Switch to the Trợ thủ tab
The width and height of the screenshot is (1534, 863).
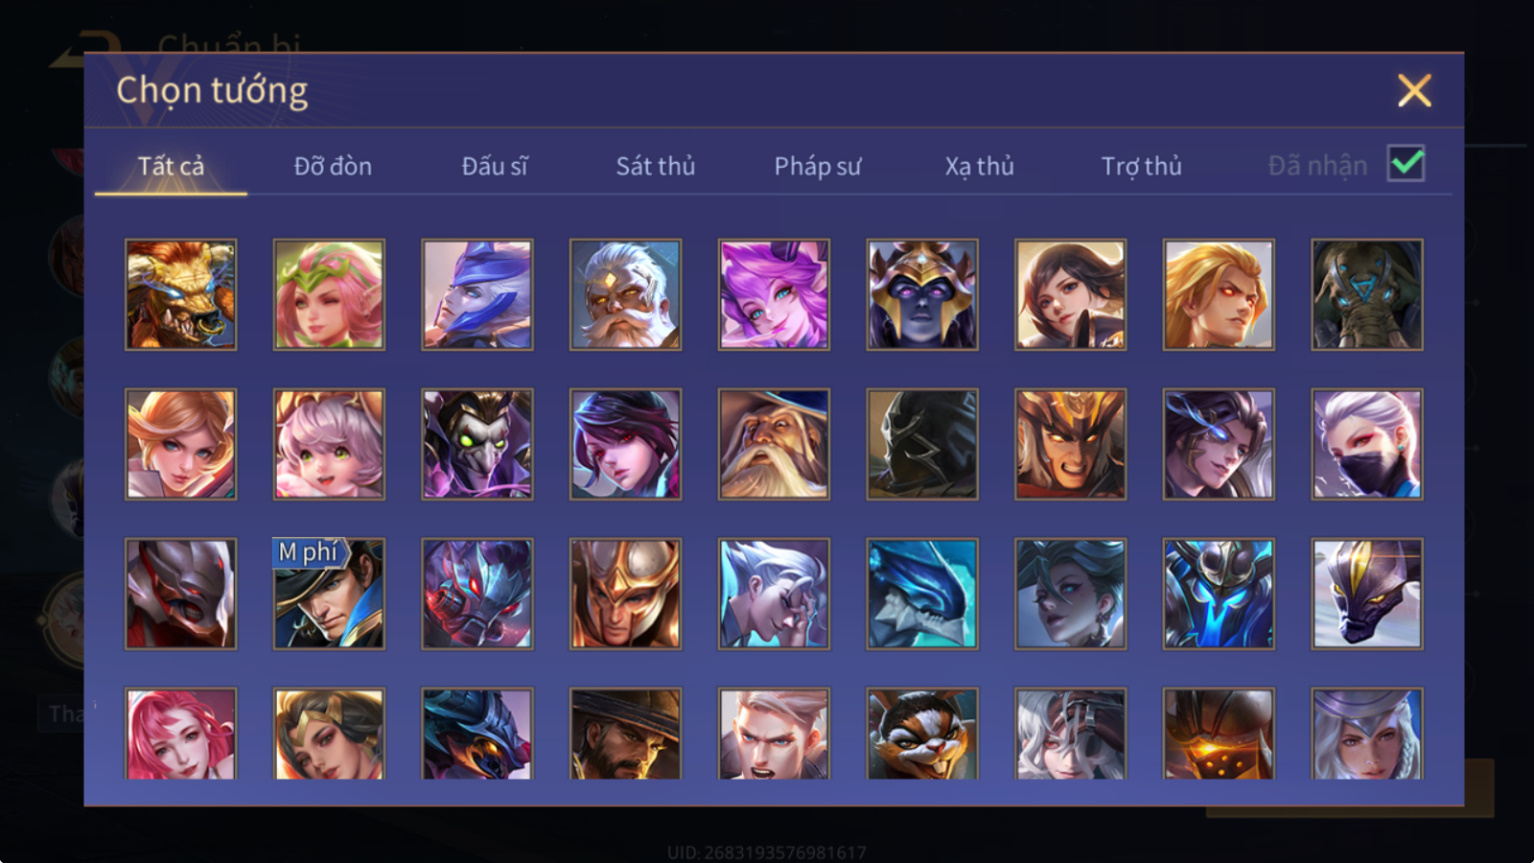click(1141, 166)
